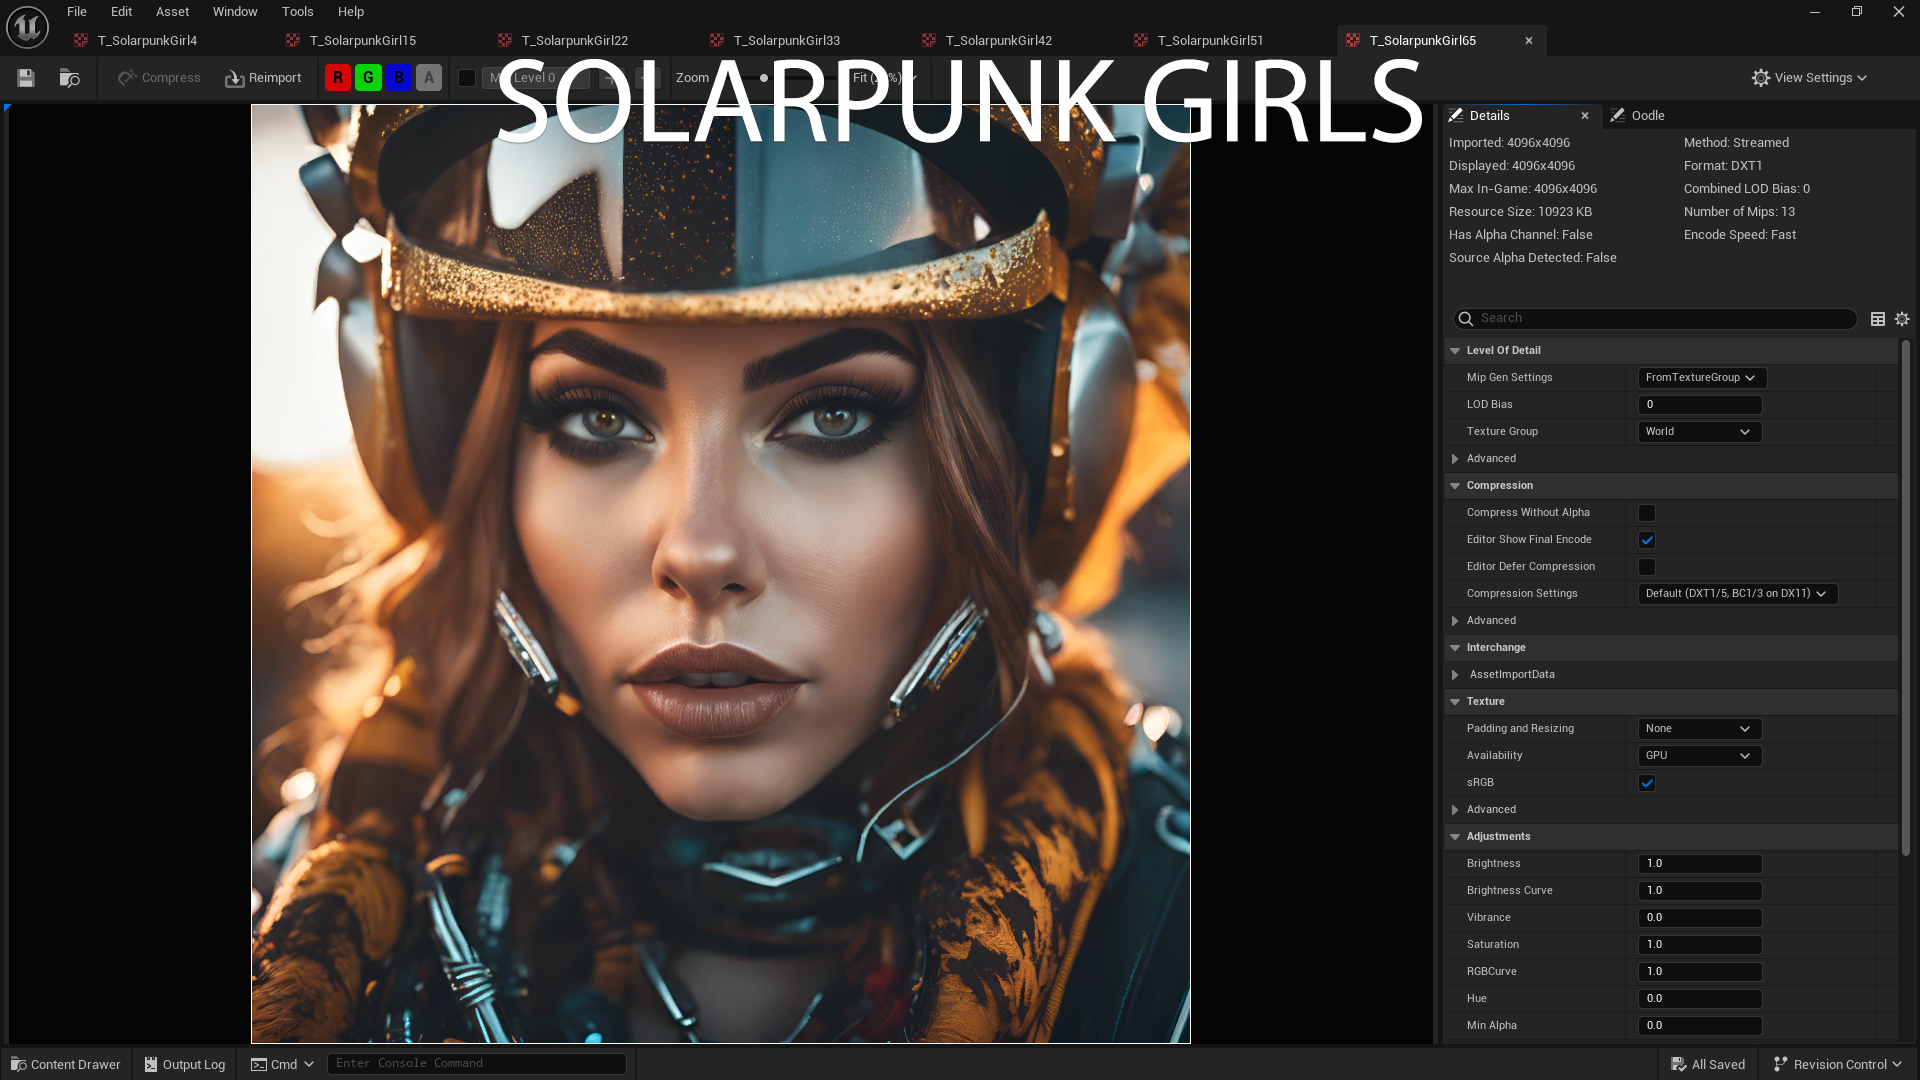Open the Asset menu
This screenshot has width=1920, height=1080.
click(172, 12)
